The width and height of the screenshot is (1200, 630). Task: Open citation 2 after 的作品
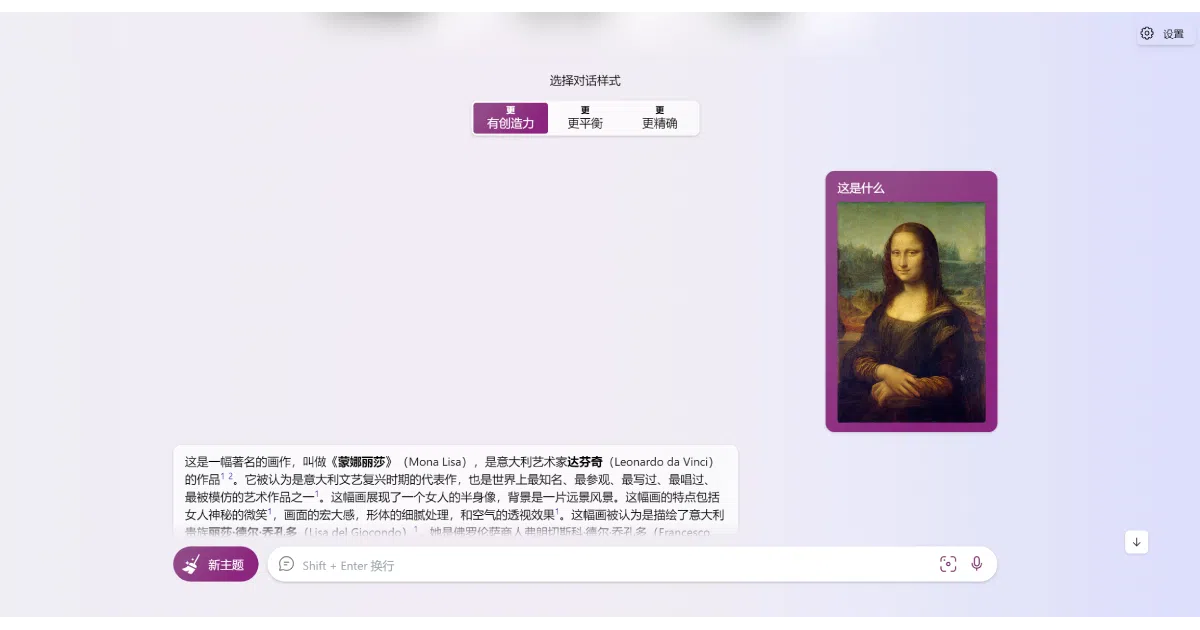pyautogui.click(x=230, y=476)
